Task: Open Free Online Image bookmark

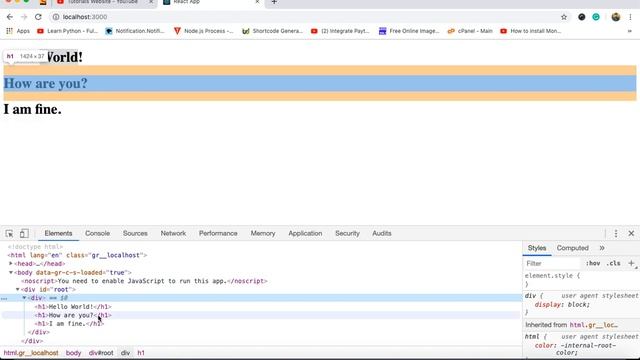Action: [409, 31]
